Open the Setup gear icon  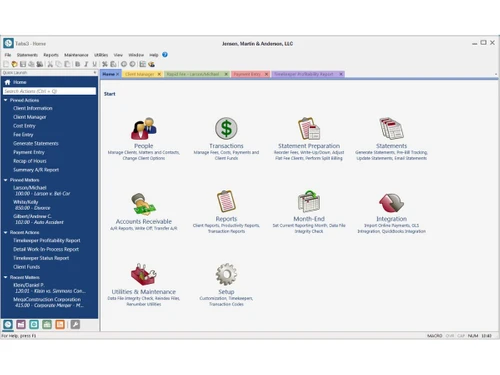click(226, 274)
